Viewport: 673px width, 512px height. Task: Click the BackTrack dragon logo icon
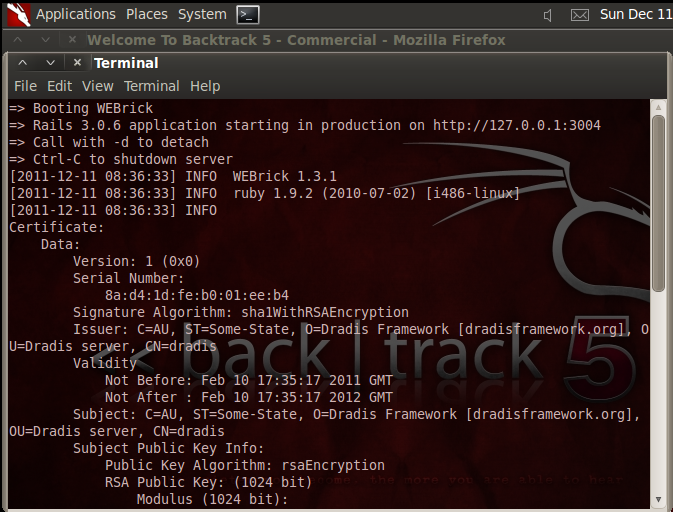pos(18,15)
